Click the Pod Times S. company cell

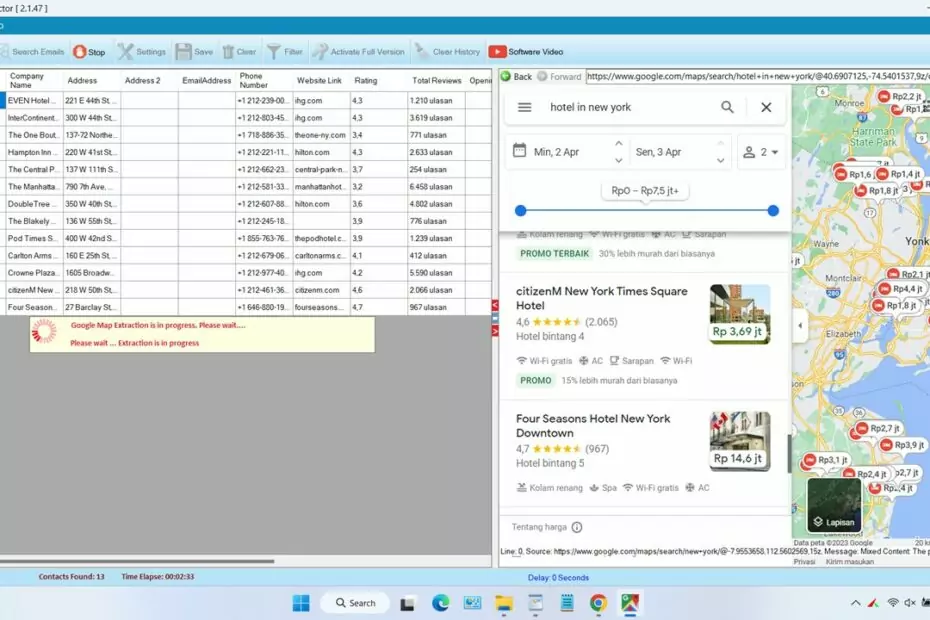33,239
